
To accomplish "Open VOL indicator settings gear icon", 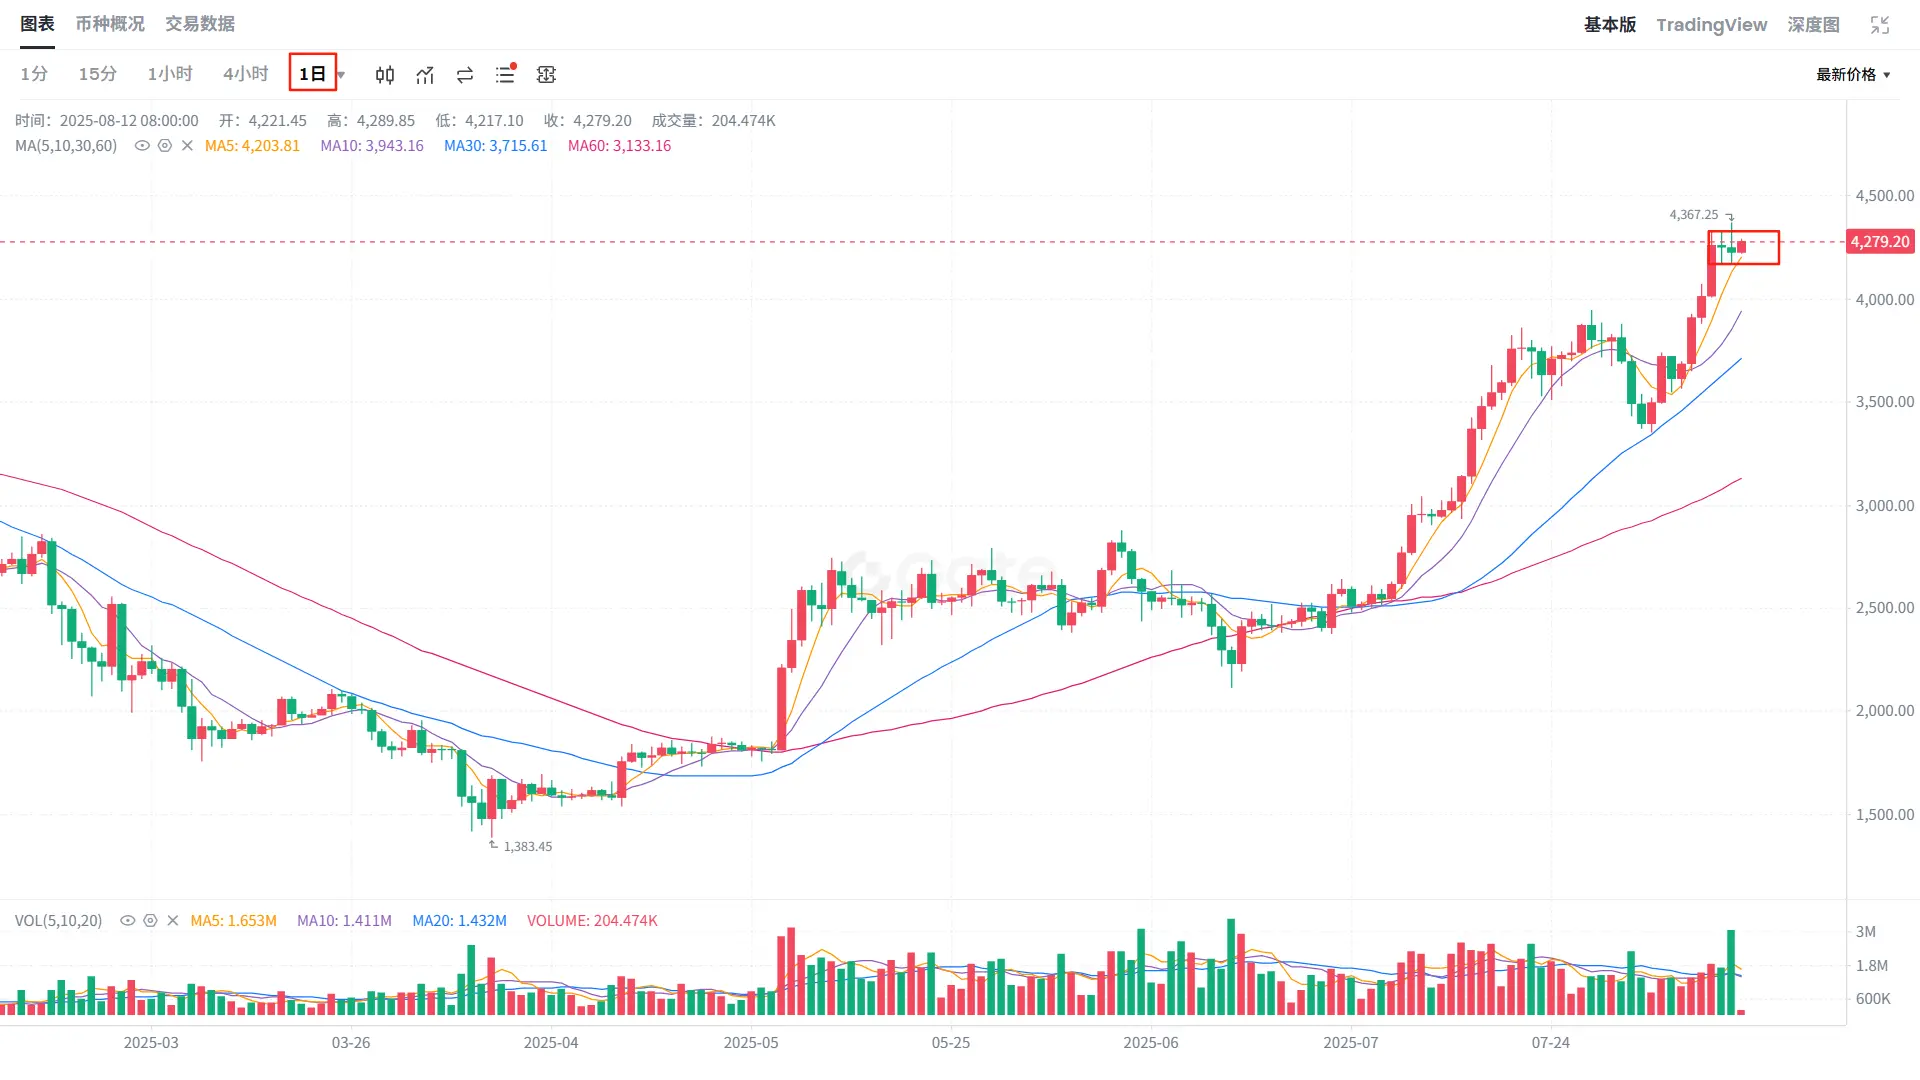I will click(x=150, y=921).
